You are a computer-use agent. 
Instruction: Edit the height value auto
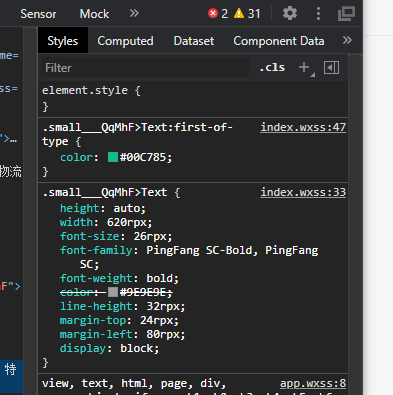coord(126,208)
